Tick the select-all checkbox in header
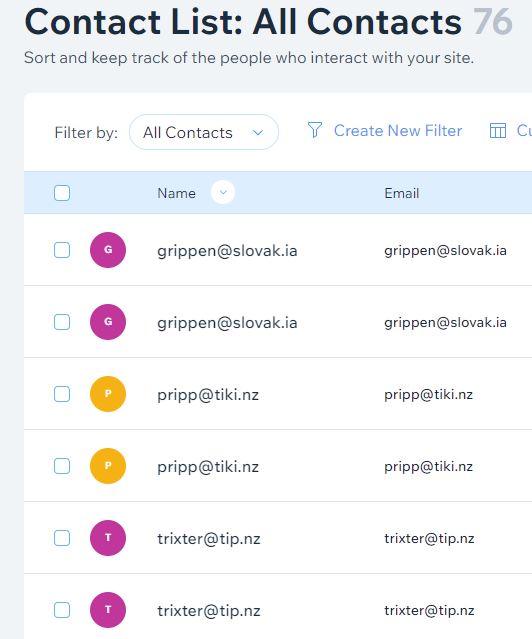532x639 pixels. point(62,193)
